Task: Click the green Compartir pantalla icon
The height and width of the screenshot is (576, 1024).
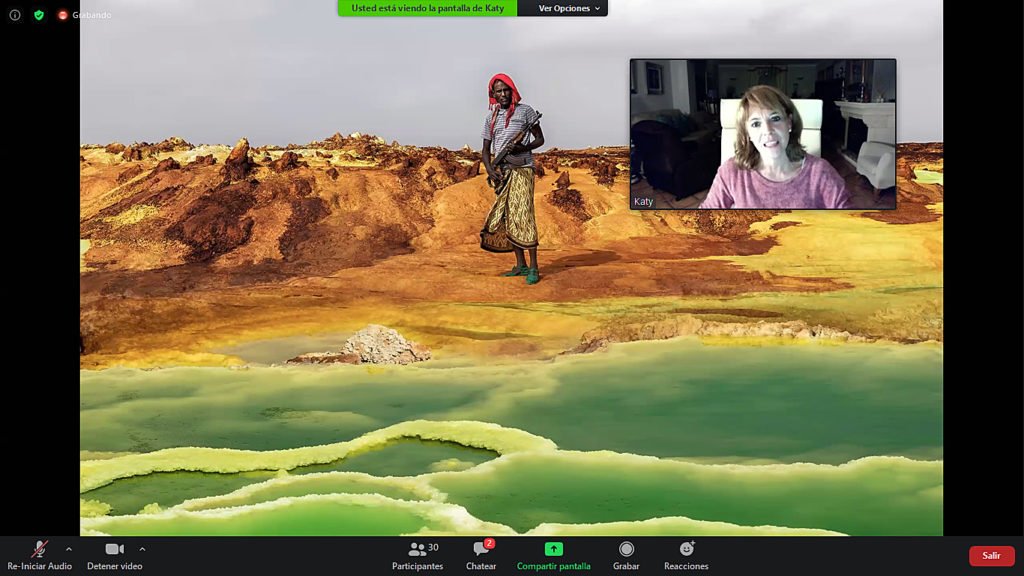Action: 553,549
